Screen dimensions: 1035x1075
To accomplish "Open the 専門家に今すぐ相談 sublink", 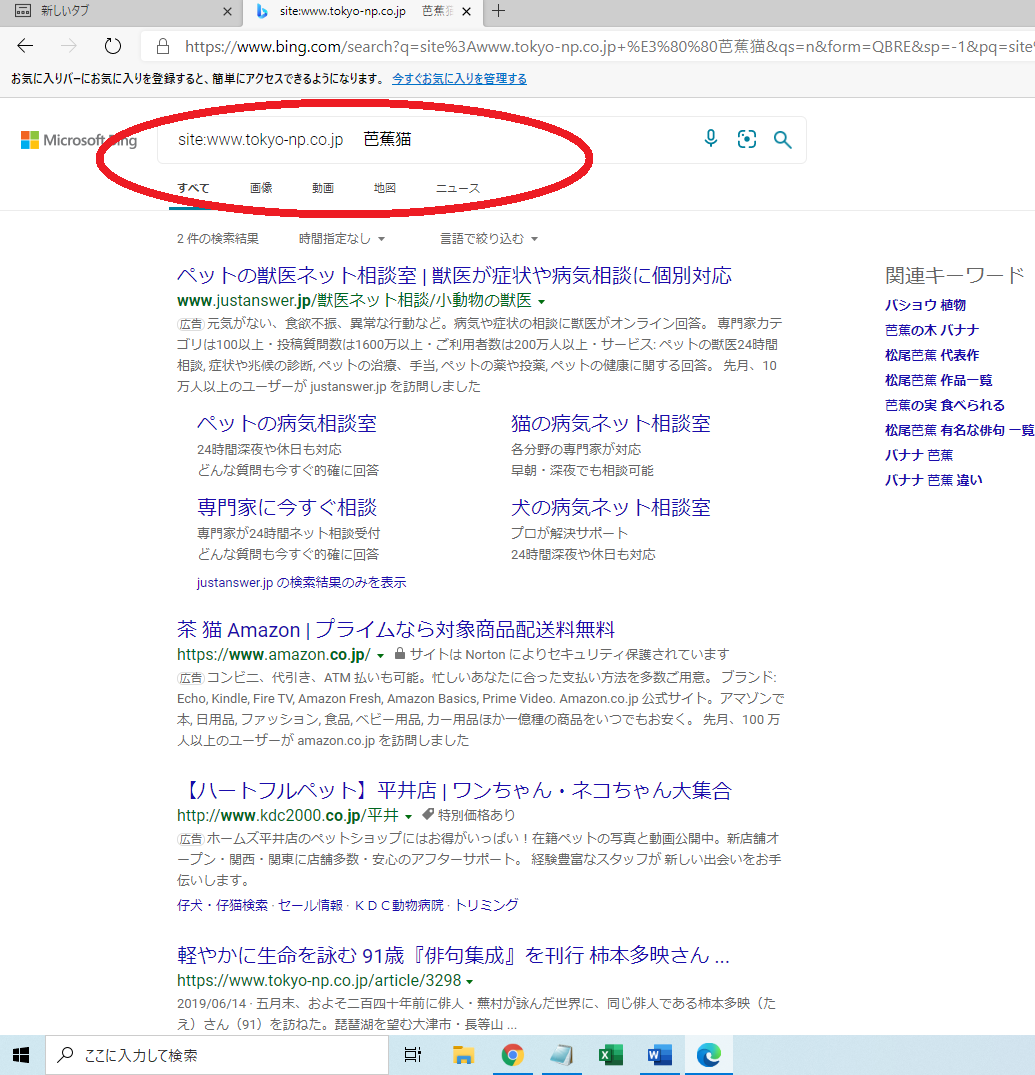I will pyautogui.click(x=287, y=507).
